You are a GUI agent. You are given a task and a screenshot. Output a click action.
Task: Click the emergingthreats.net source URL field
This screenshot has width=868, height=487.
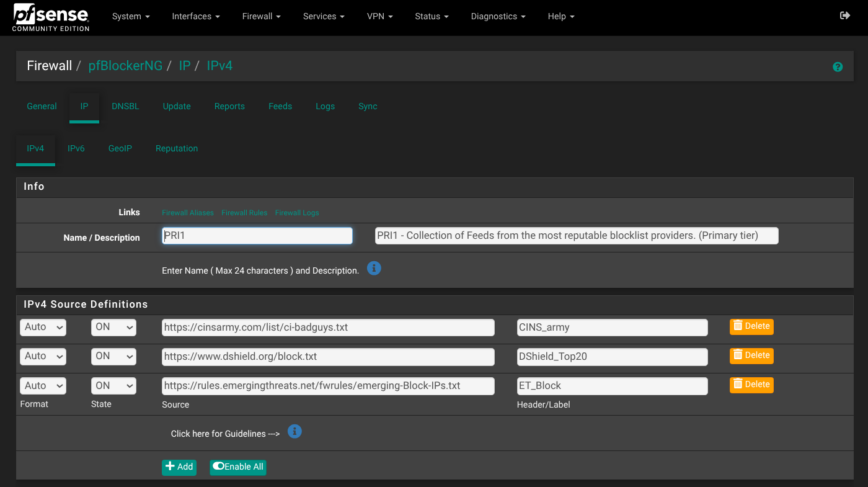pyautogui.click(x=328, y=386)
